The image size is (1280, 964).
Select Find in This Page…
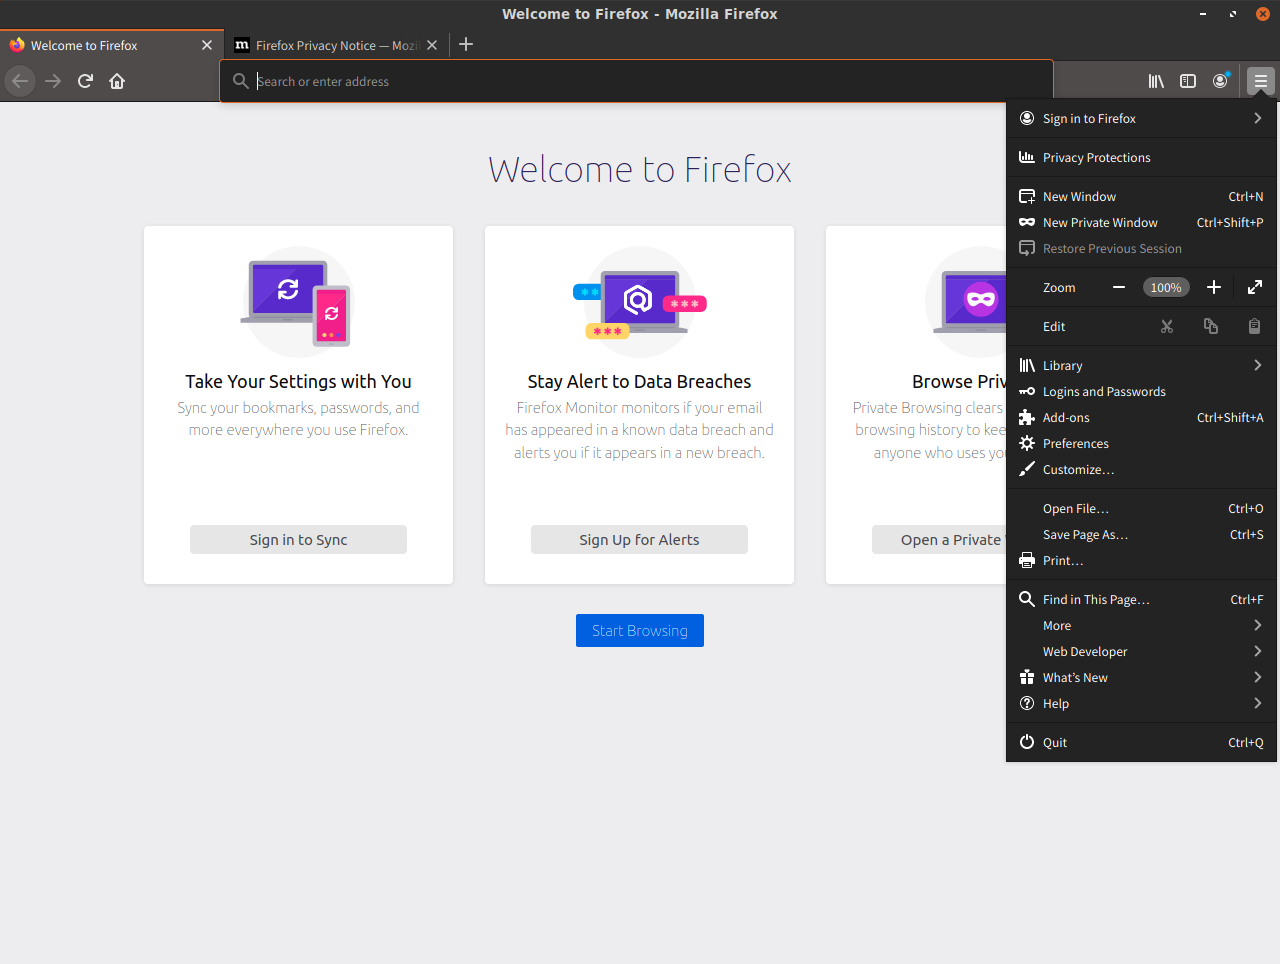point(1141,599)
